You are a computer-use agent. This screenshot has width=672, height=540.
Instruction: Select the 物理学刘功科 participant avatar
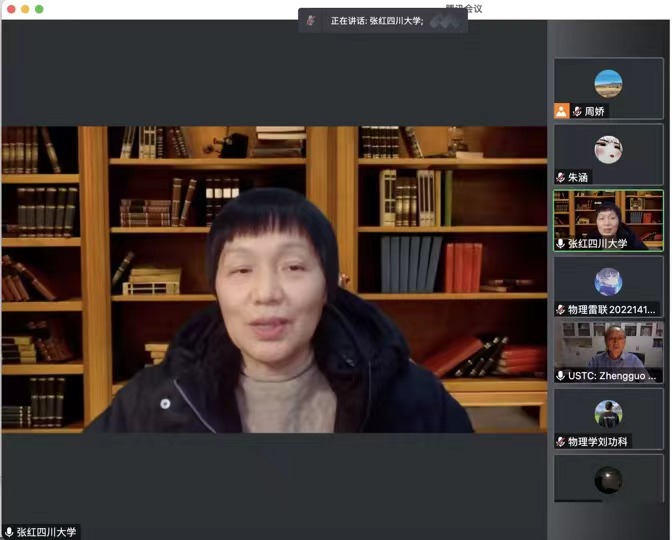coord(608,413)
